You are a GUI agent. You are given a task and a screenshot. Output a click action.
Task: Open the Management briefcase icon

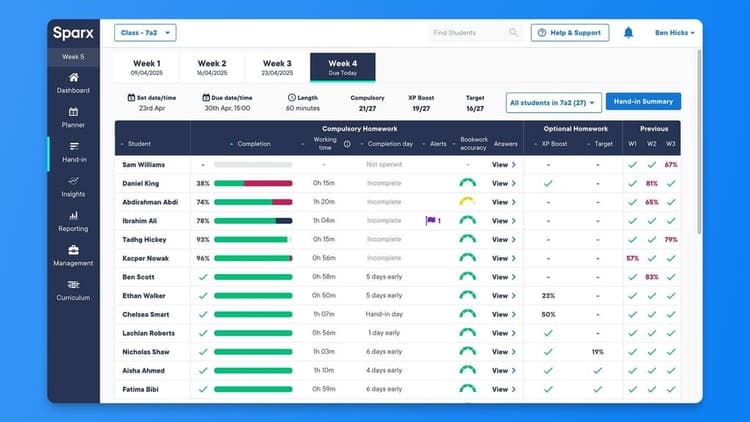coord(73,250)
